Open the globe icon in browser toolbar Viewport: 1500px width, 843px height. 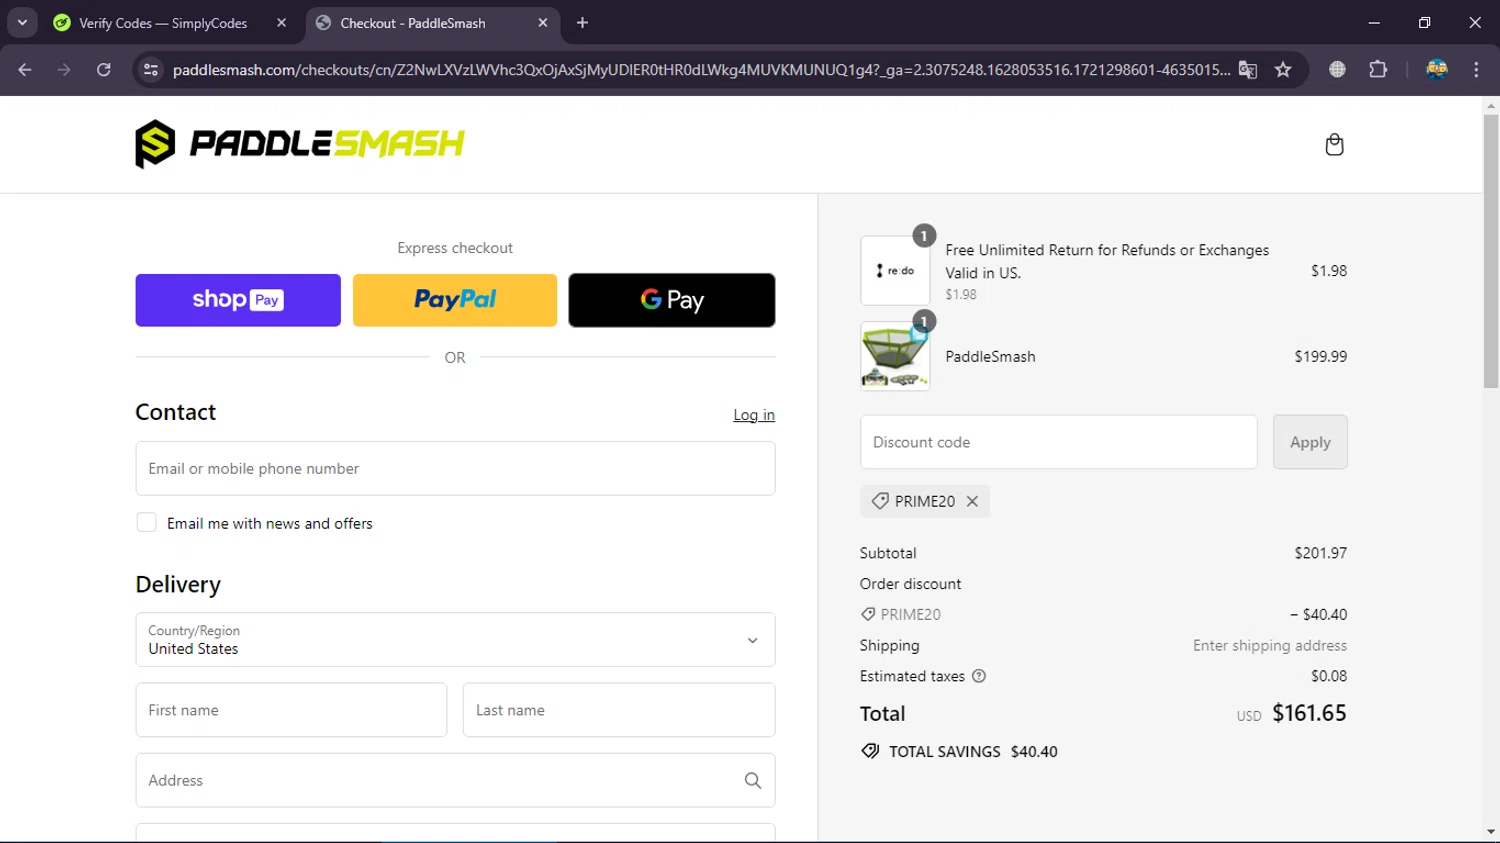click(1337, 70)
